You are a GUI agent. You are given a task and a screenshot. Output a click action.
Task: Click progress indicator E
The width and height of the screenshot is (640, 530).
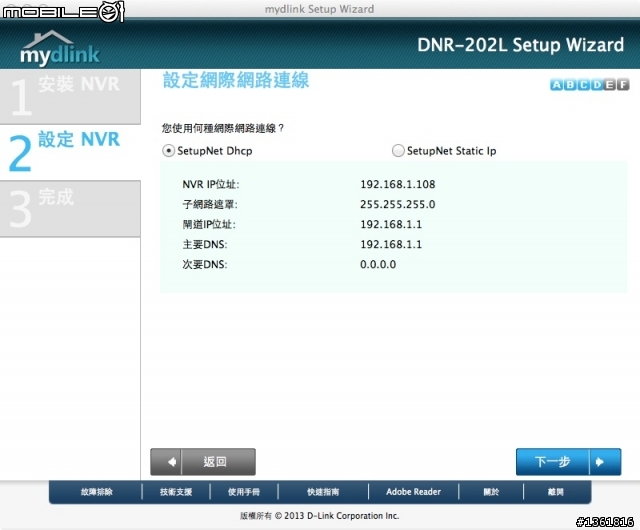point(610,85)
